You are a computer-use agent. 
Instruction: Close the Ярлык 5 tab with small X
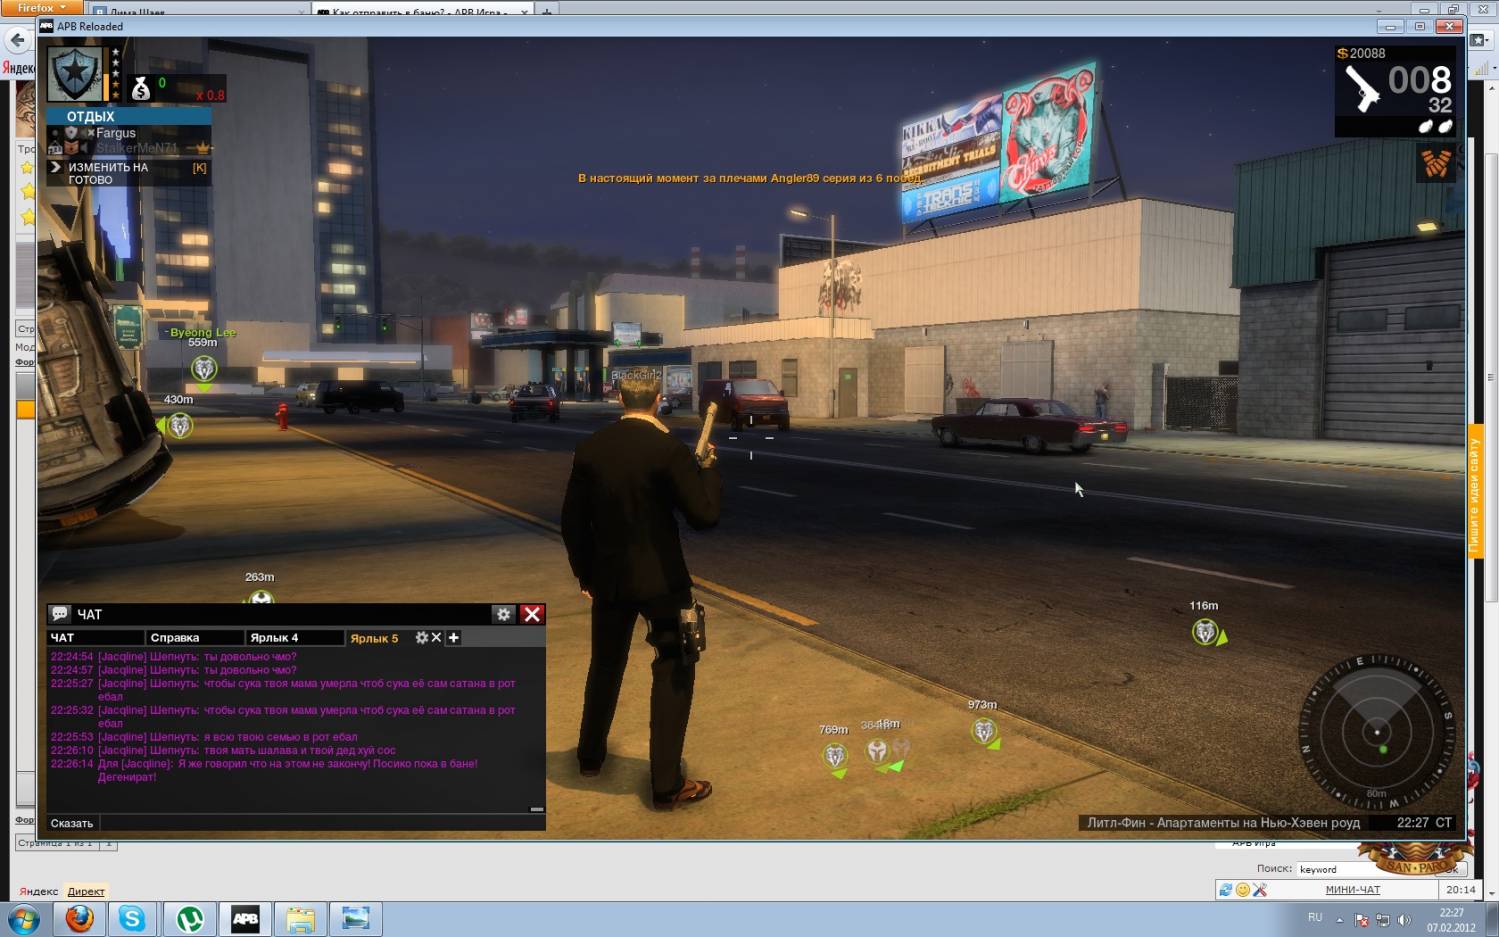pyautogui.click(x=436, y=637)
